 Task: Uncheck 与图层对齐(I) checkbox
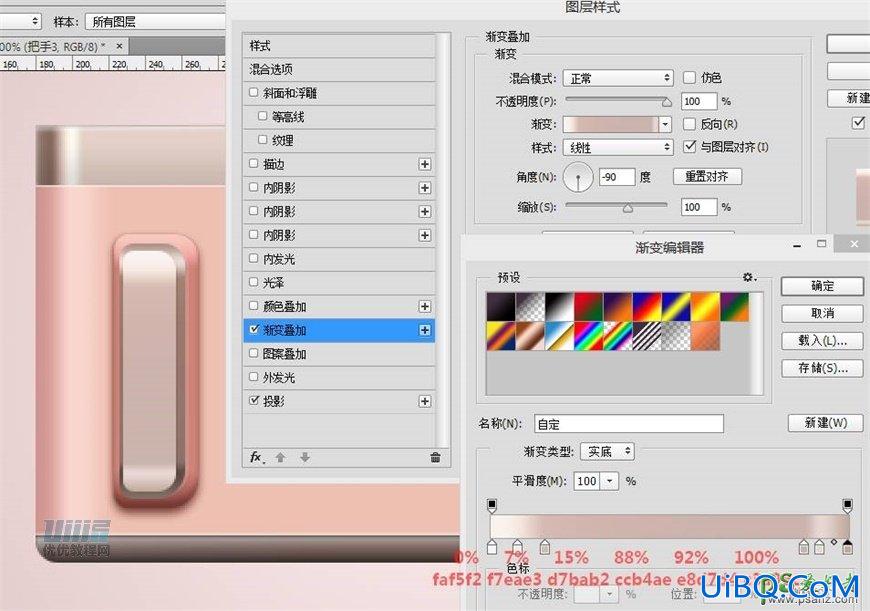pos(689,147)
